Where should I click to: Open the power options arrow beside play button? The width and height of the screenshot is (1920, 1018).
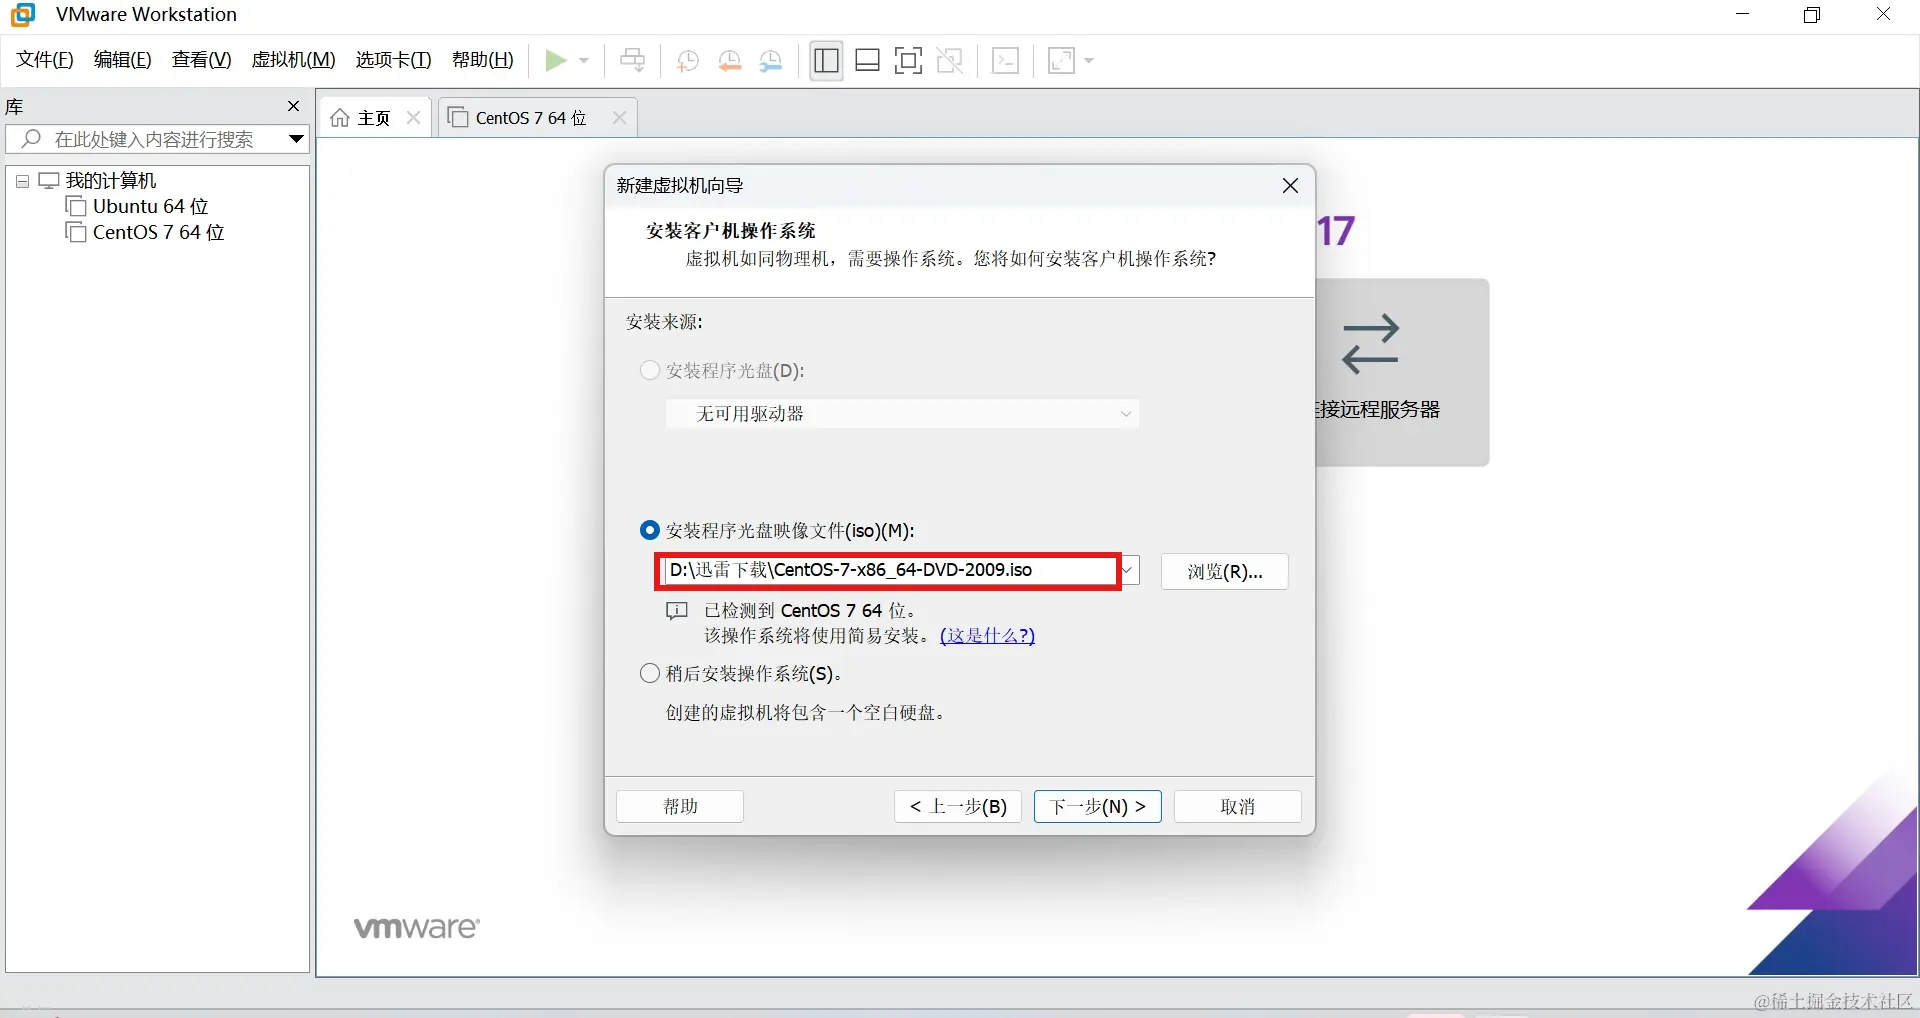tap(584, 61)
